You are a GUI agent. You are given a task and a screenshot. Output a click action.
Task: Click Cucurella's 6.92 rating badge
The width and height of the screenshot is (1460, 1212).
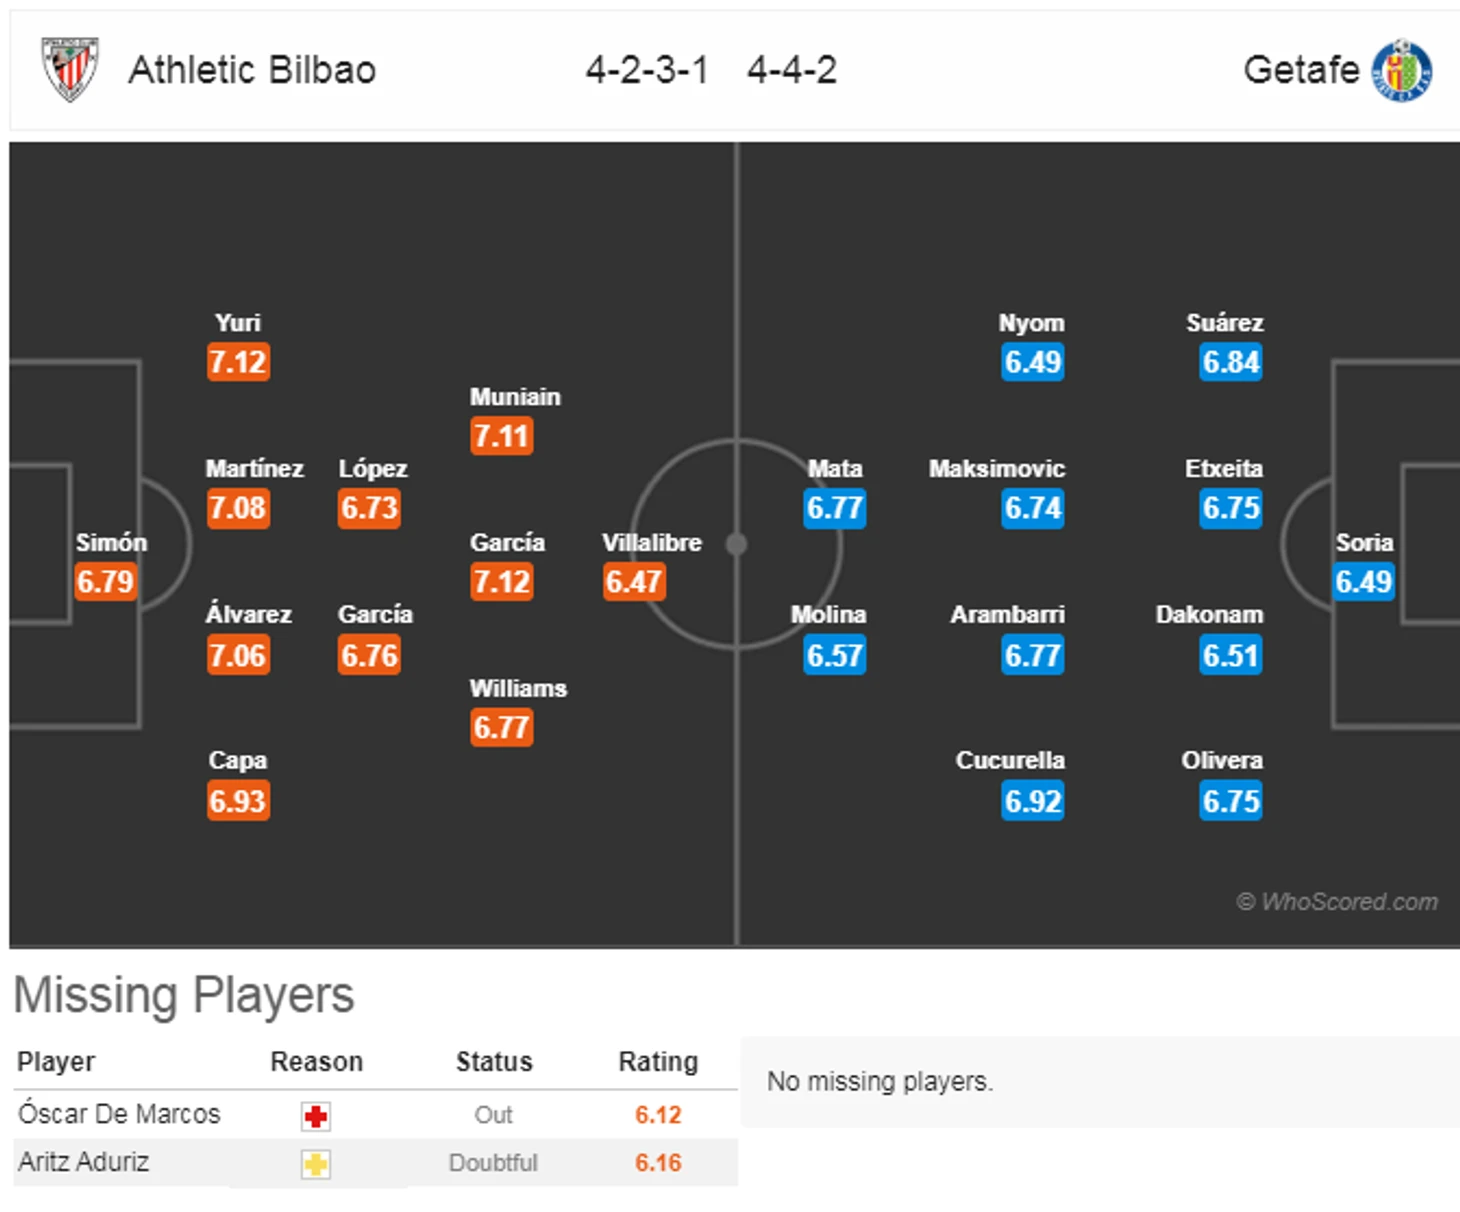(x=1032, y=801)
